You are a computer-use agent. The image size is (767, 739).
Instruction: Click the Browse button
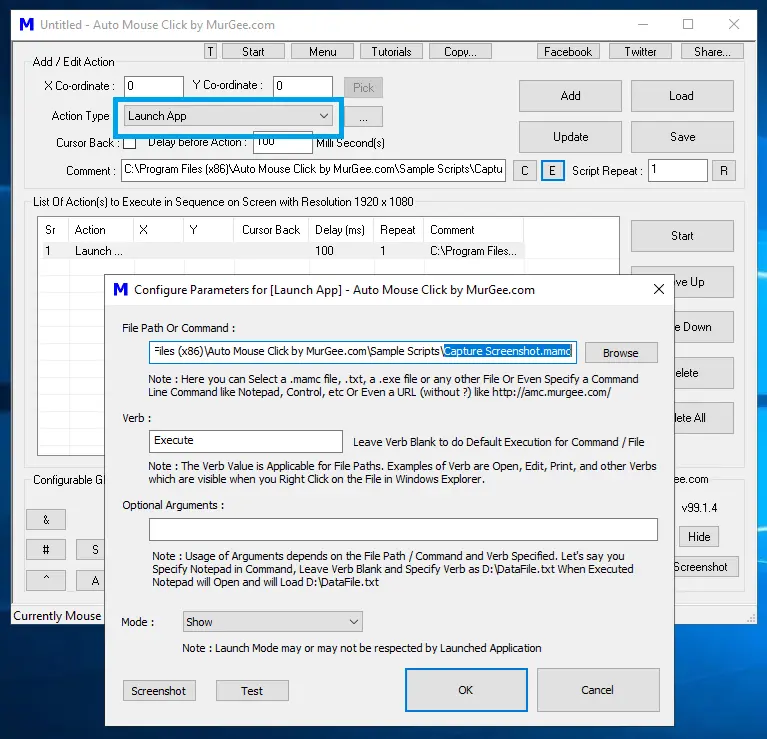click(x=621, y=353)
